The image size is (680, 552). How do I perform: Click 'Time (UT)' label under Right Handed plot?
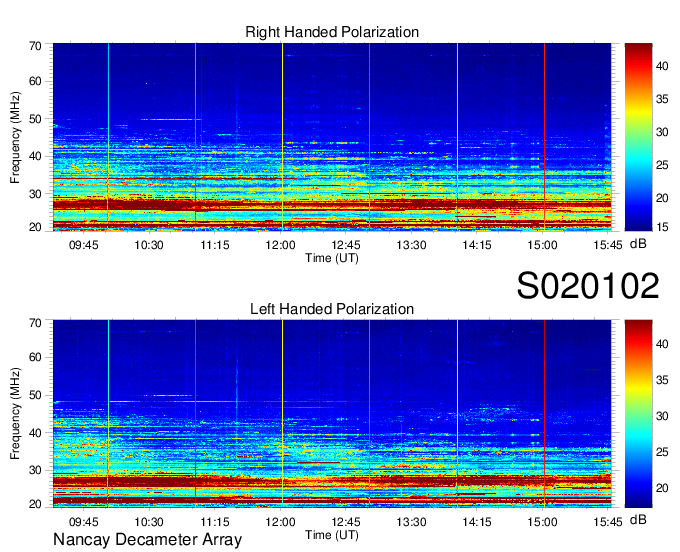click(x=332, y=258)
